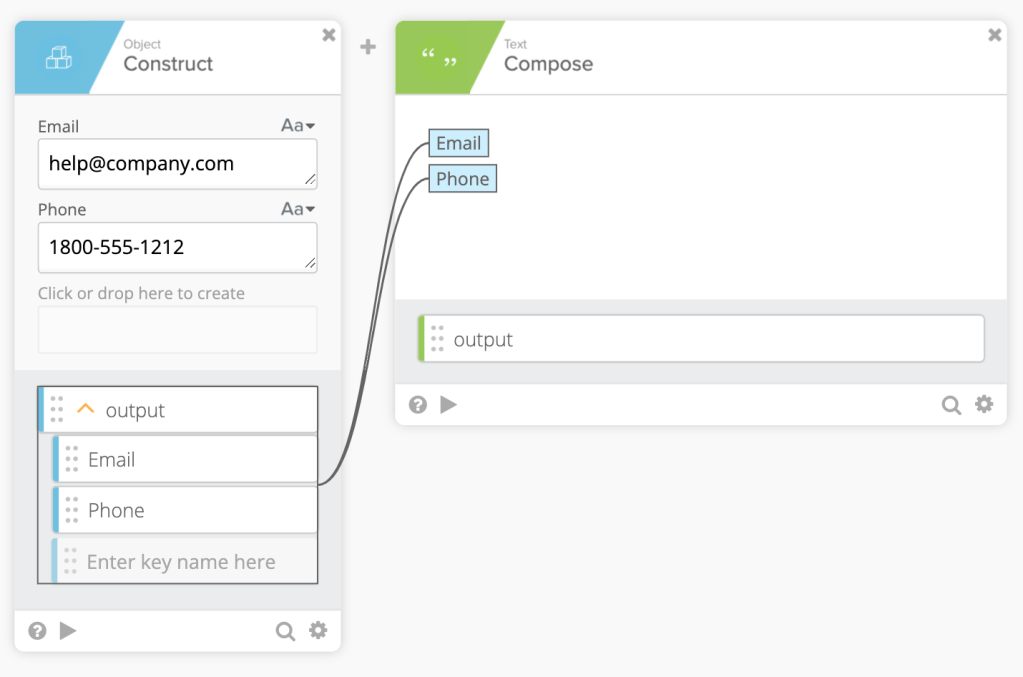Screen dimensions: 1023x677
Task: Click the empty create-new-field box
Action: coord(177,330)
